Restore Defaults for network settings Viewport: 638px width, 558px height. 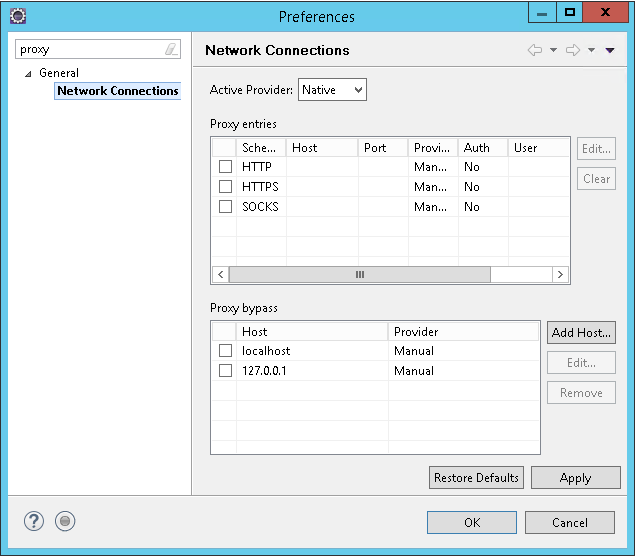476,477
